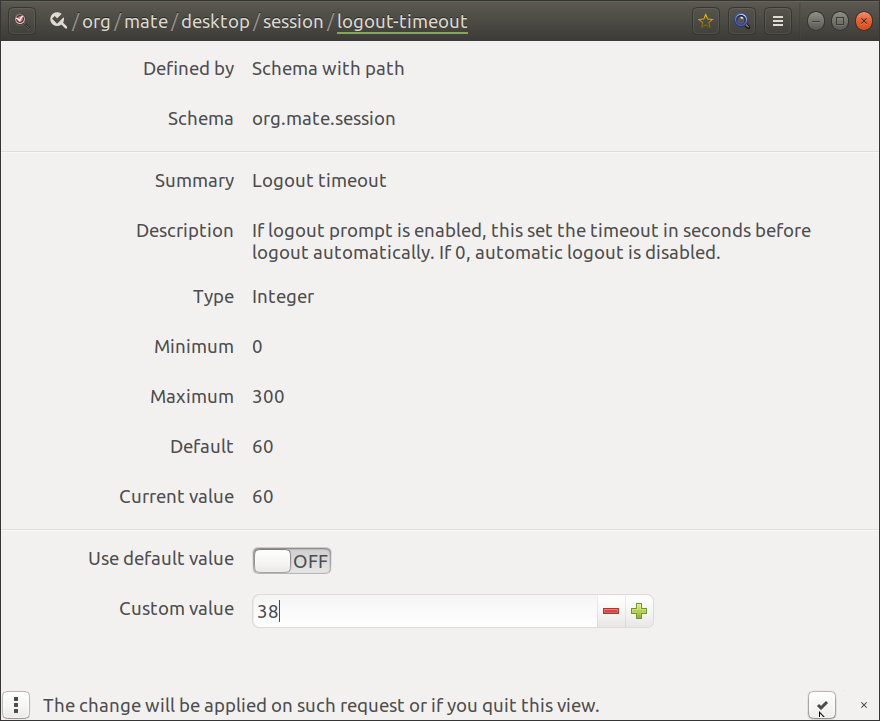
Task: Click the dconf-editor app icon in titlebar
Action: 21,21
